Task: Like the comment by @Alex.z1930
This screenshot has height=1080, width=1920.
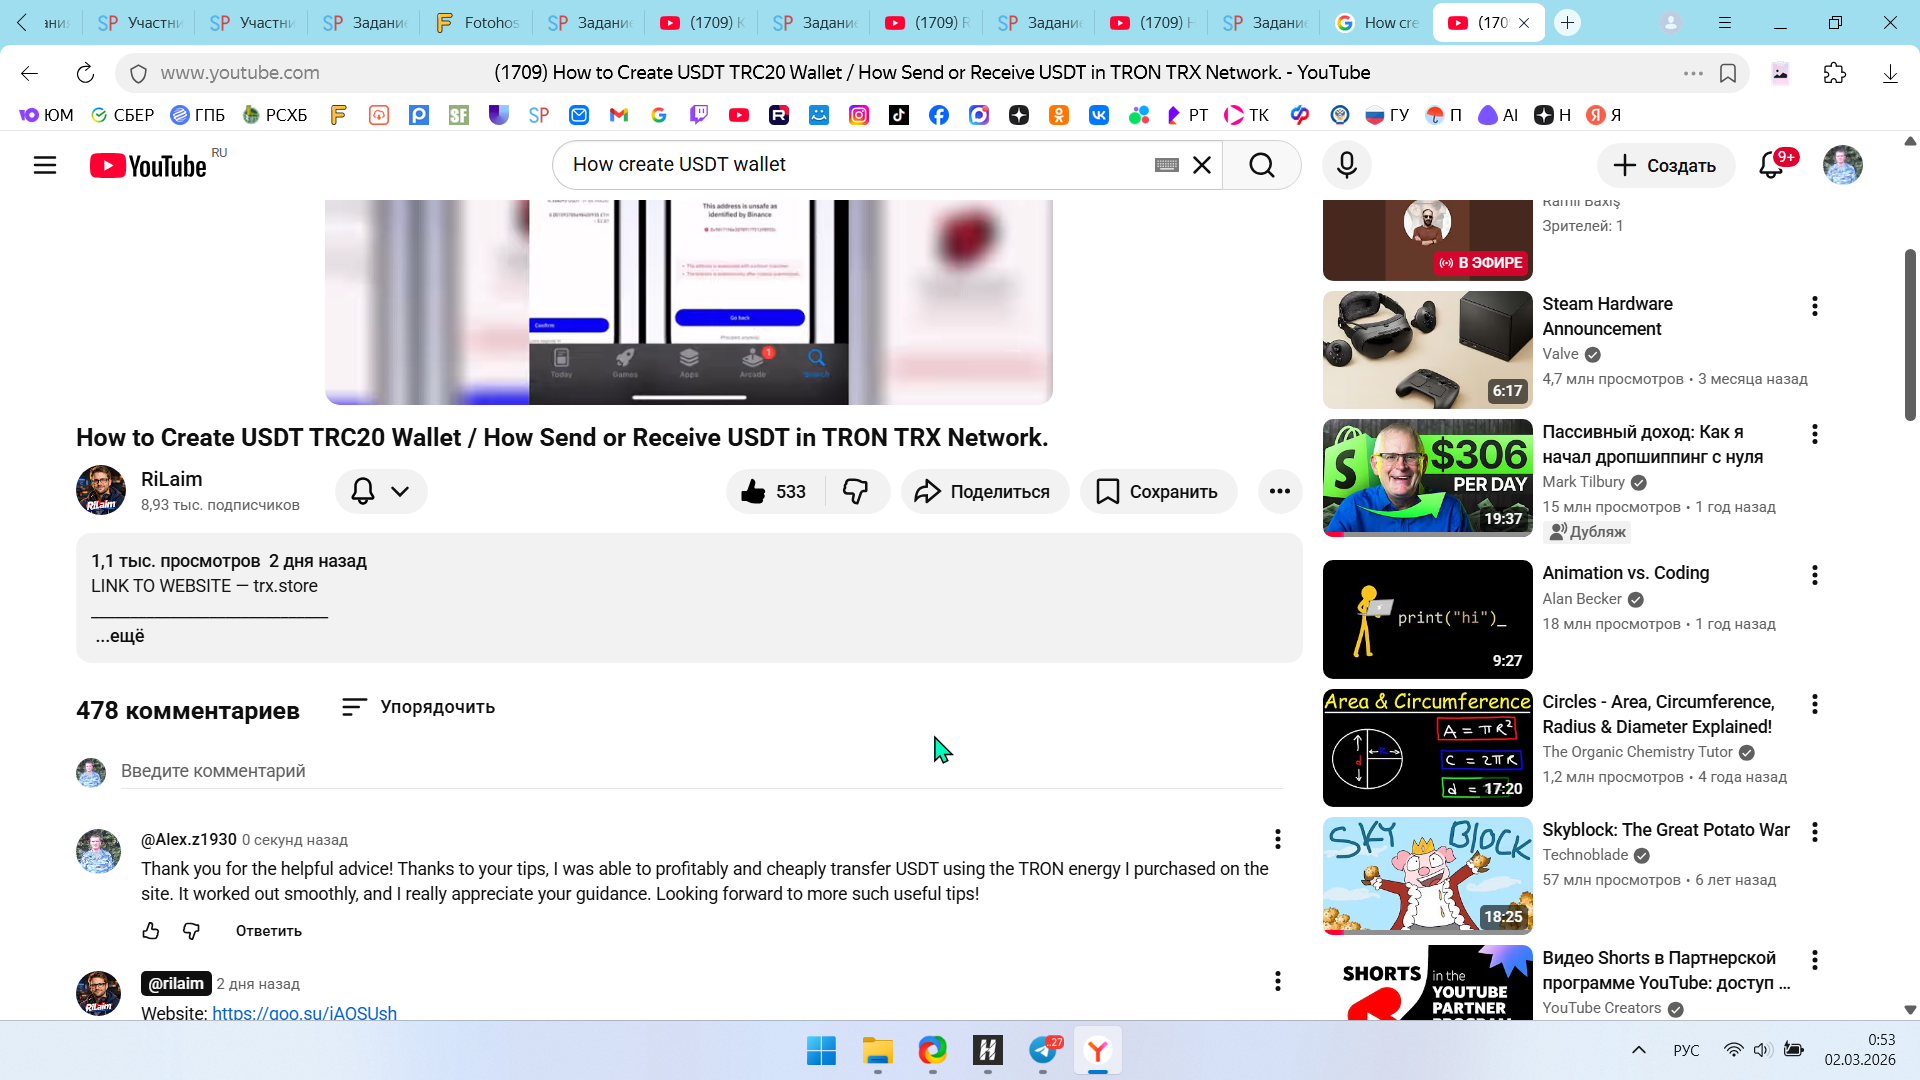Action: click(x=151, y=931)
